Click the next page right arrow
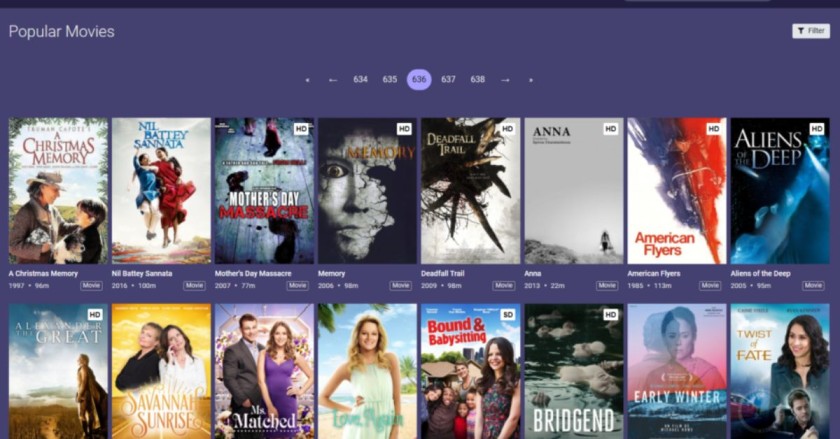The height and width of the screenshot is (439, 840). click(505, 80)
